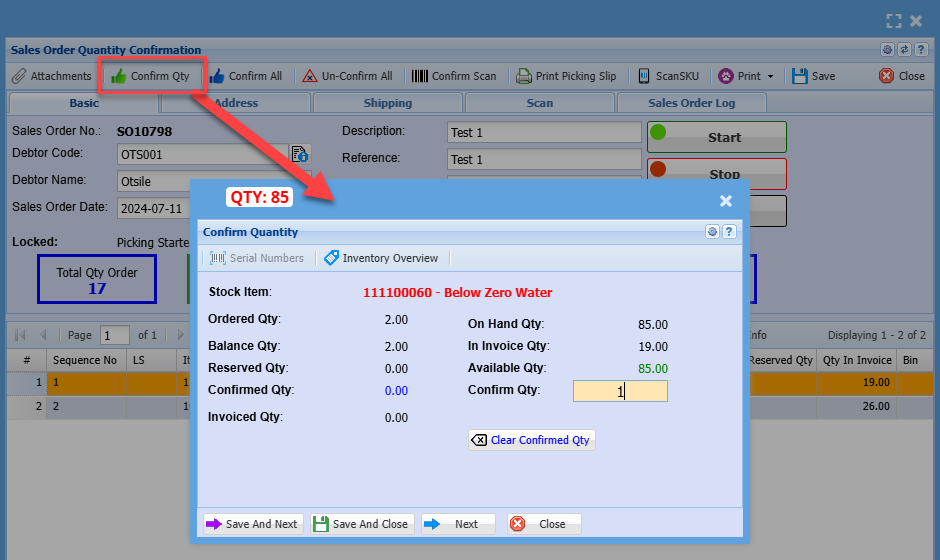Switch to the Basic tab
The image size is (940, 560).
[84, 103]
